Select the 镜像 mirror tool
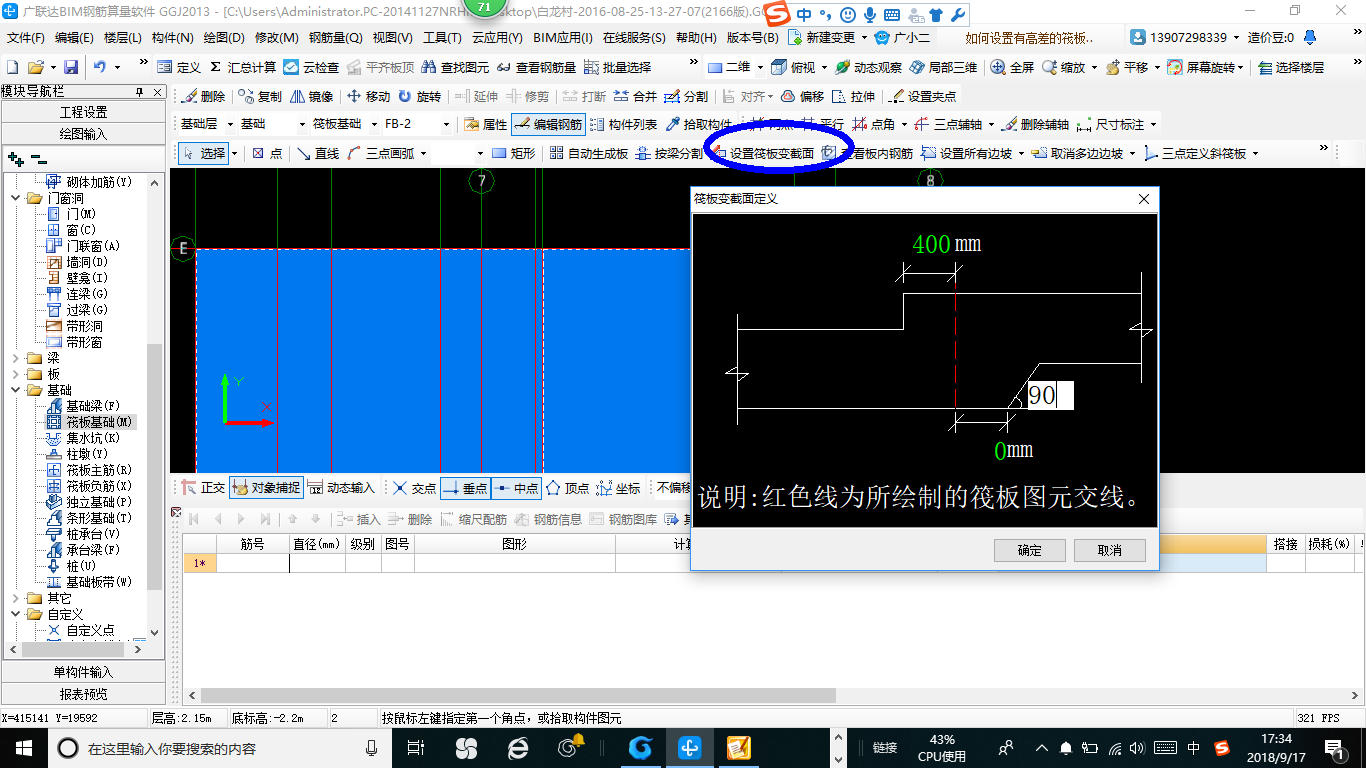The image size is (1366, 768). (x=311, y=97)
